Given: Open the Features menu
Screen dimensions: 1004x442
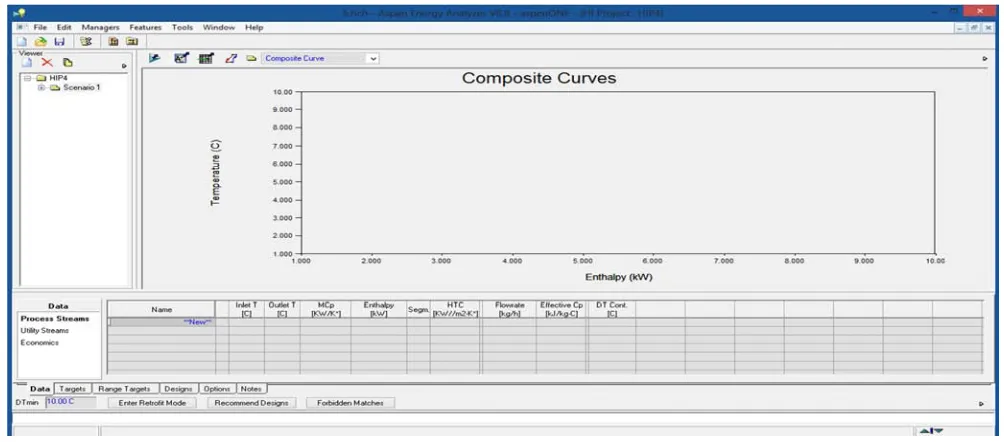Looking at the screenshot, I should (x=145, y=28).
